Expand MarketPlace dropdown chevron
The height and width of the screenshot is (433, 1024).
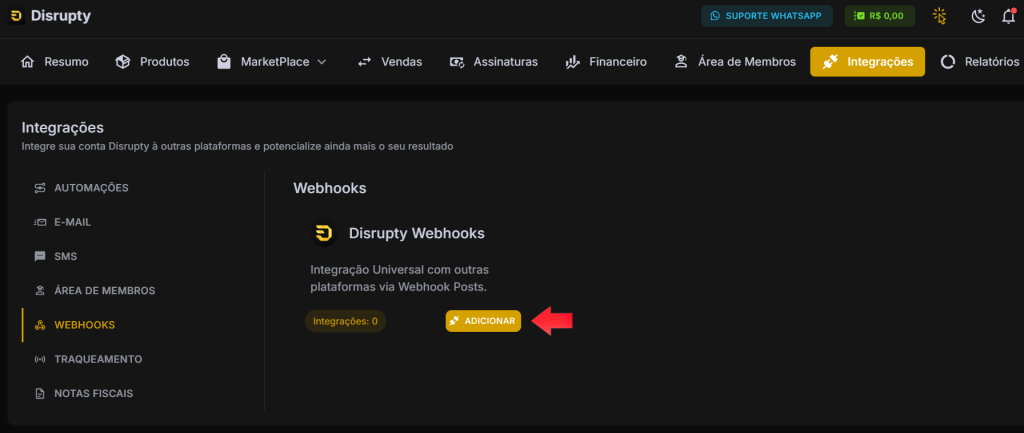point(321,62)
